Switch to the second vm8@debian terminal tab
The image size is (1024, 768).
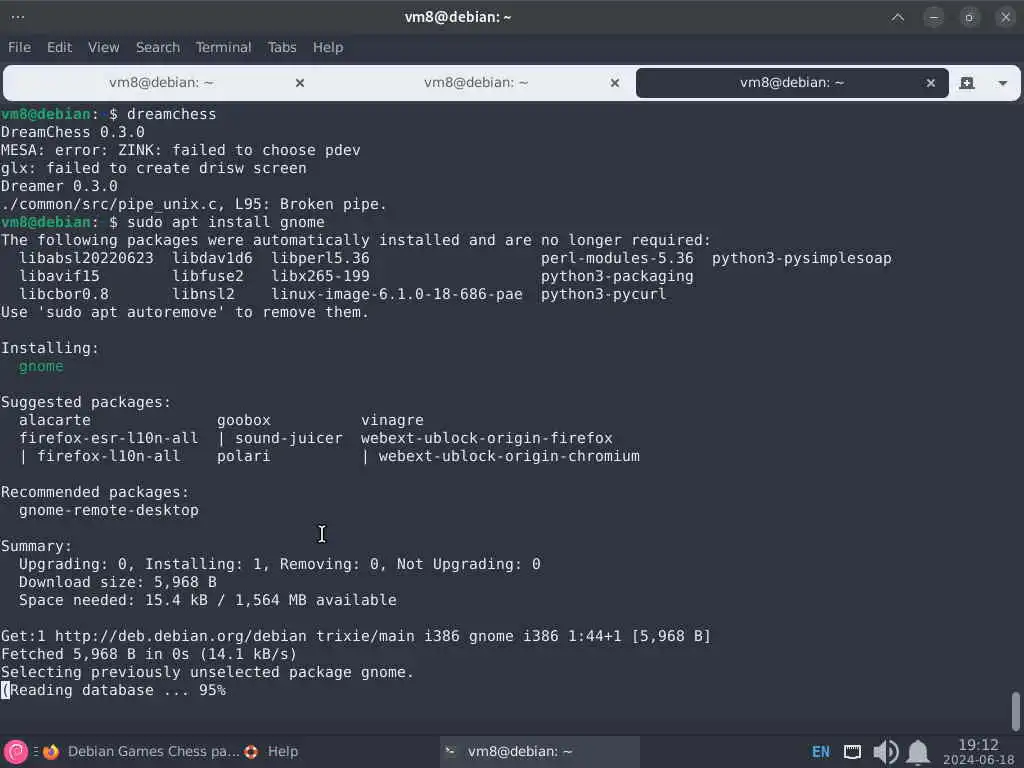pyautogui.click(x=475, y=82)
